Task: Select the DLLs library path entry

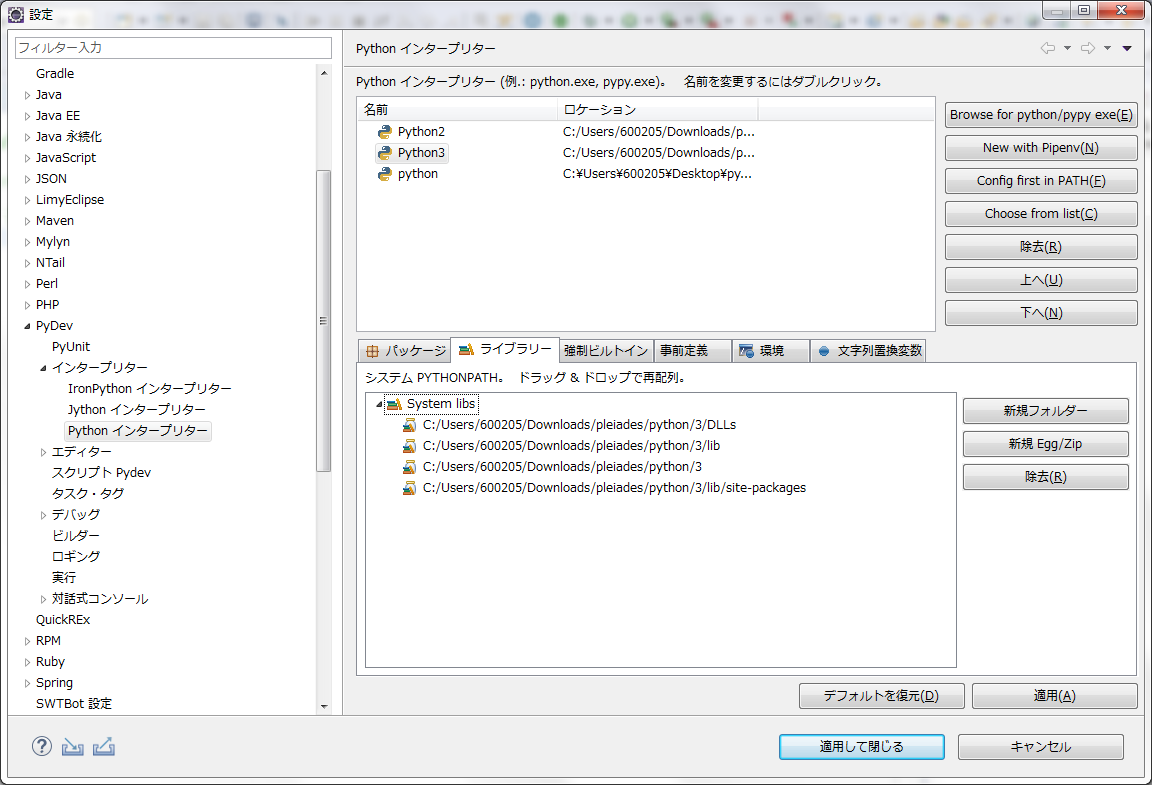Action: tap(578, 425)
